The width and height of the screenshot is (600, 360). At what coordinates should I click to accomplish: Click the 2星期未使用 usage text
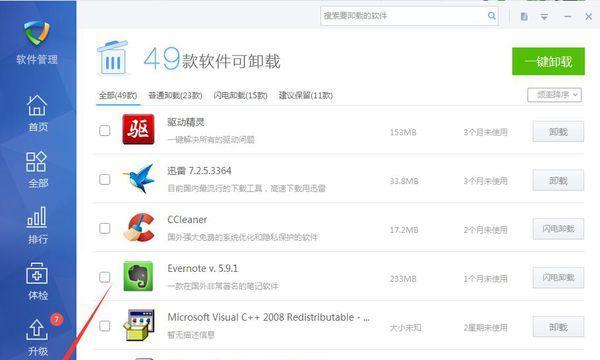[x=486, y=327]
